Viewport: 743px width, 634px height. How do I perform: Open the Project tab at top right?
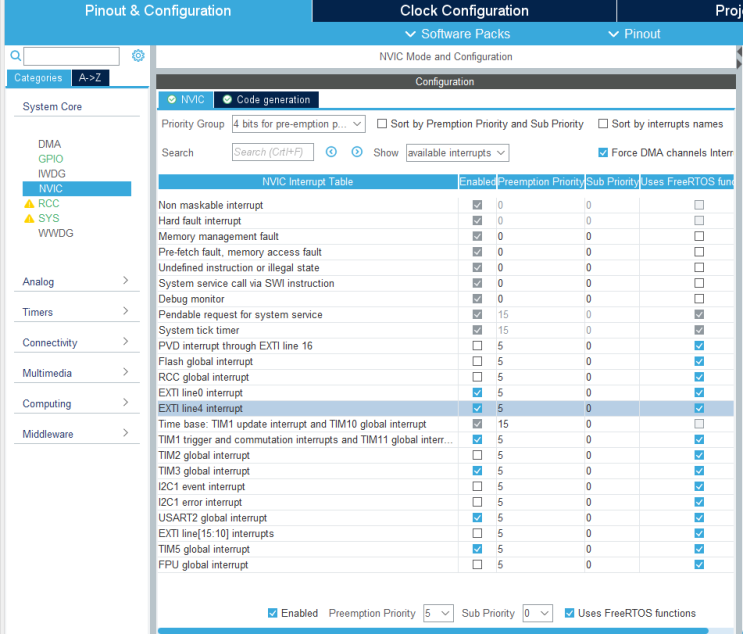coord(680,11)
